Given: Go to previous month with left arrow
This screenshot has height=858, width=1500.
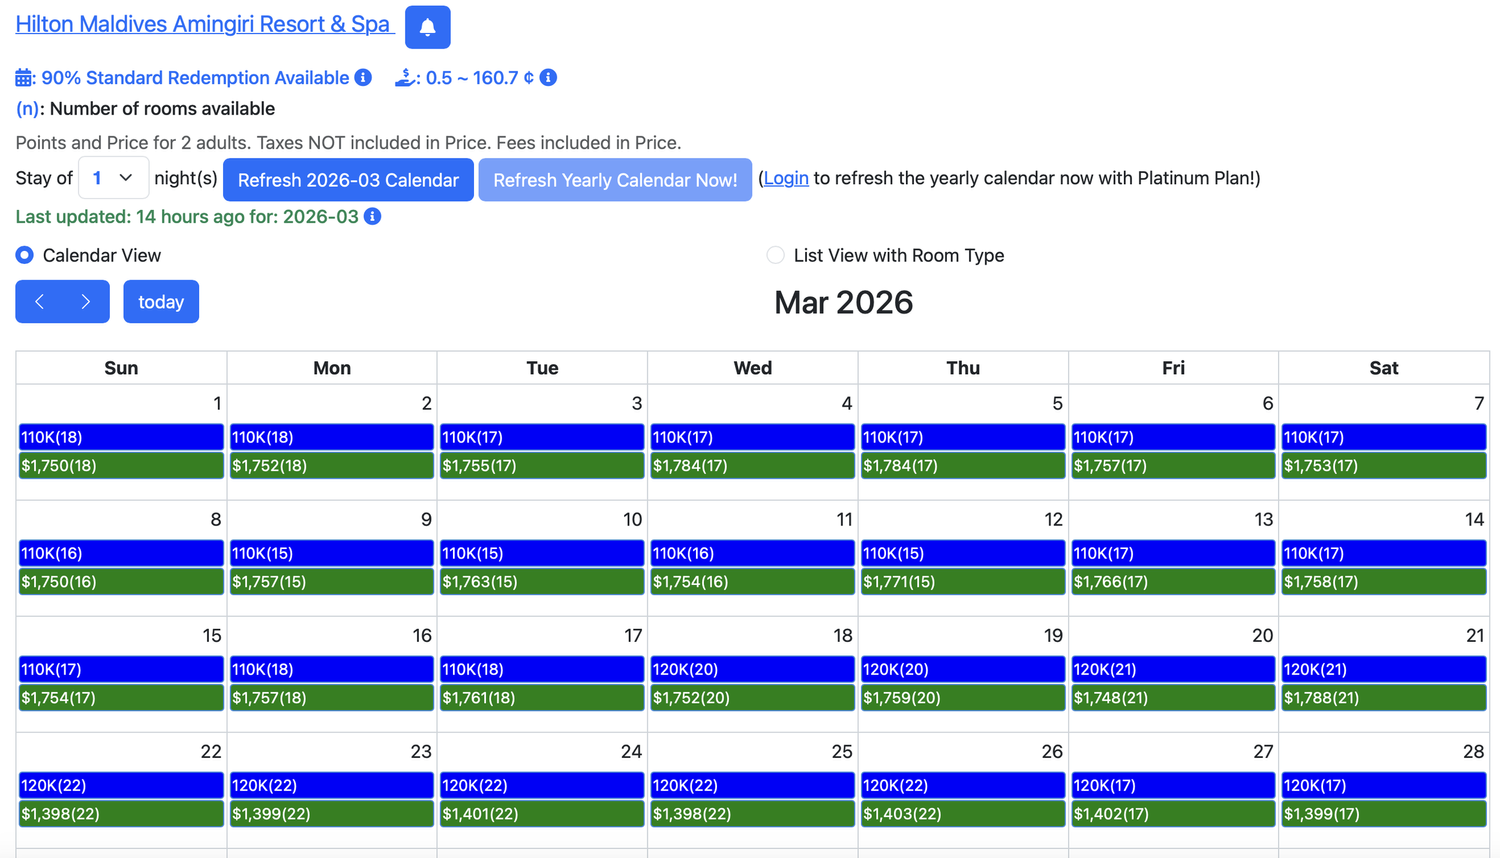Looking at the screenshot, I should pyautogui.click(x=39, y=302).
